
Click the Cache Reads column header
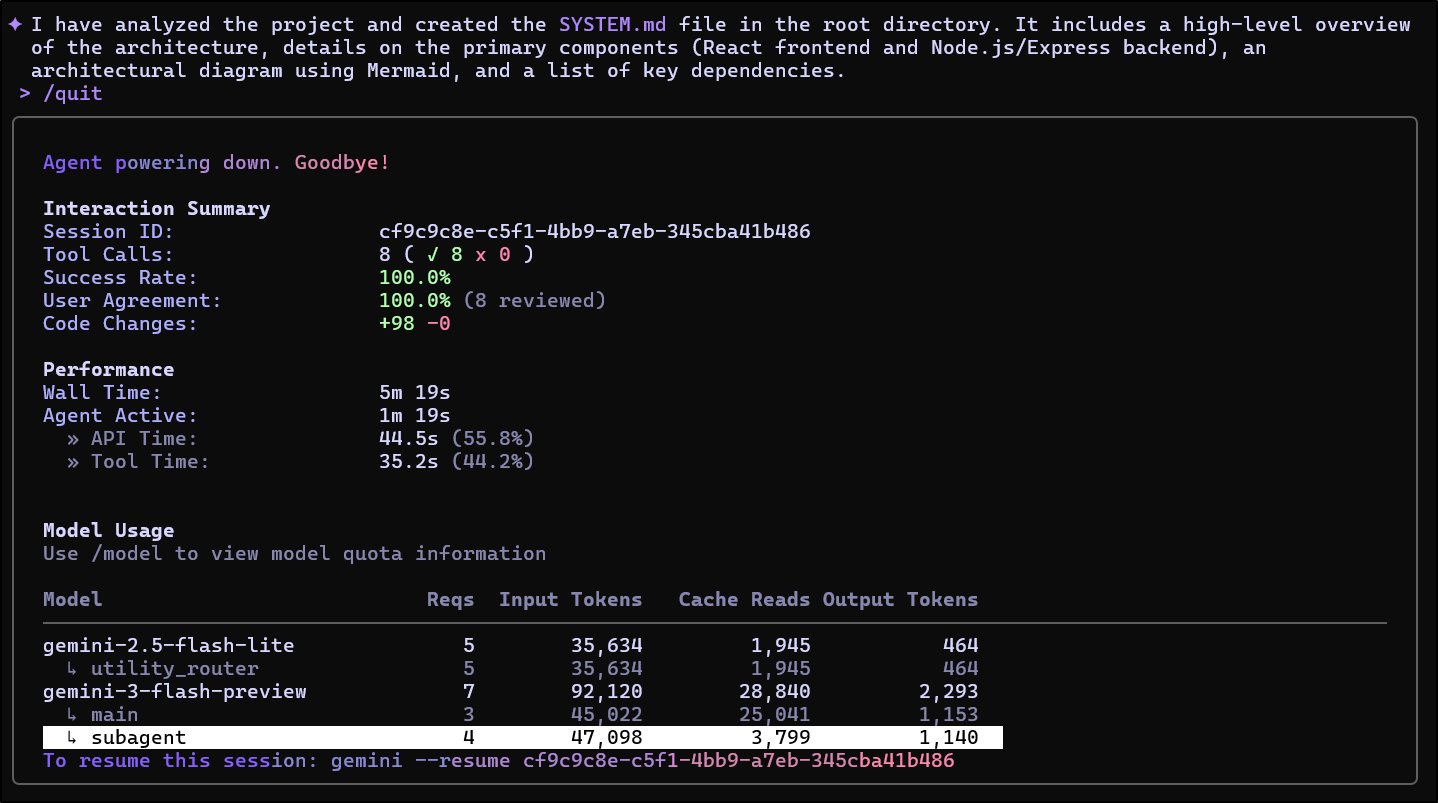[x=744, y=600]
